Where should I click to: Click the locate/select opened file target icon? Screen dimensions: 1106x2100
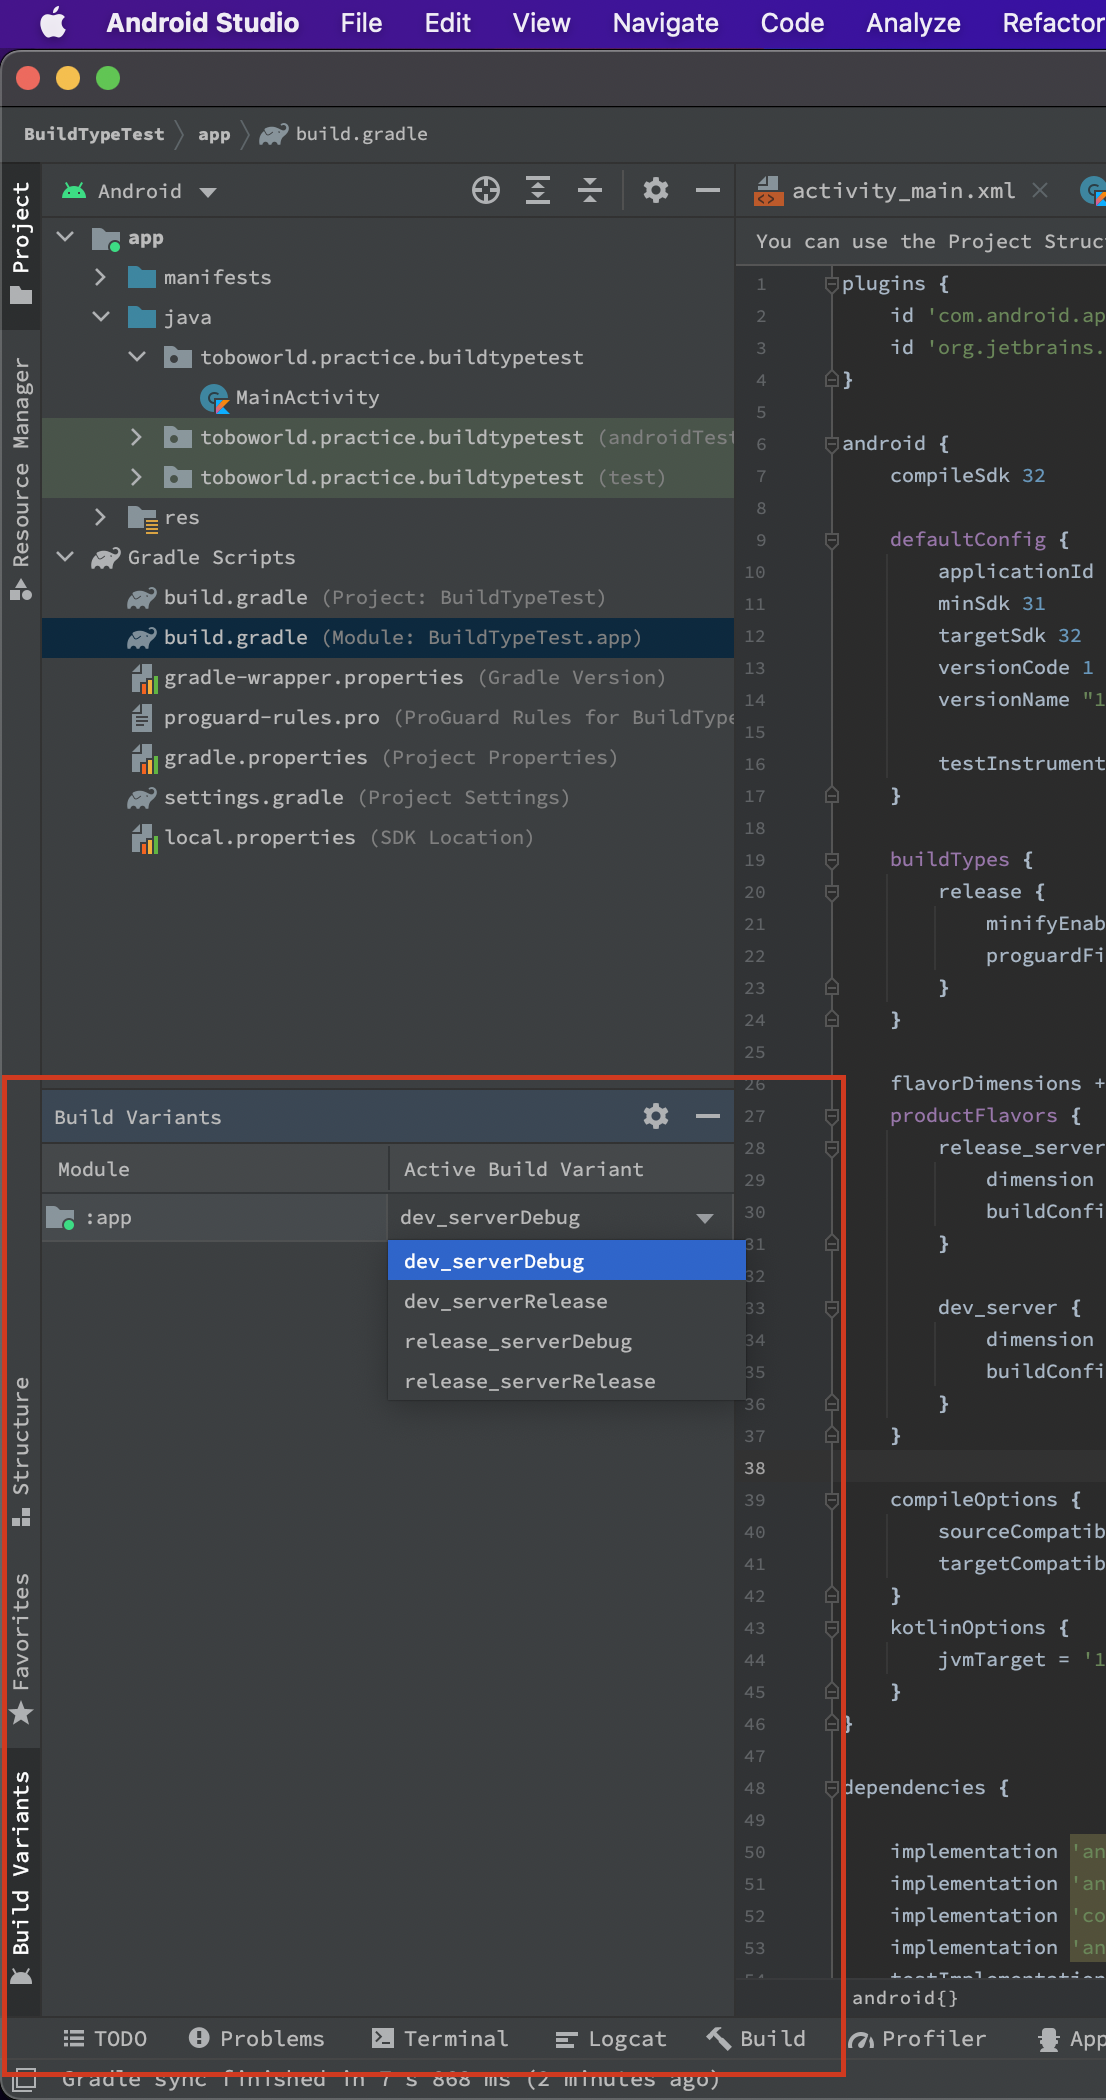coord(486,190)
